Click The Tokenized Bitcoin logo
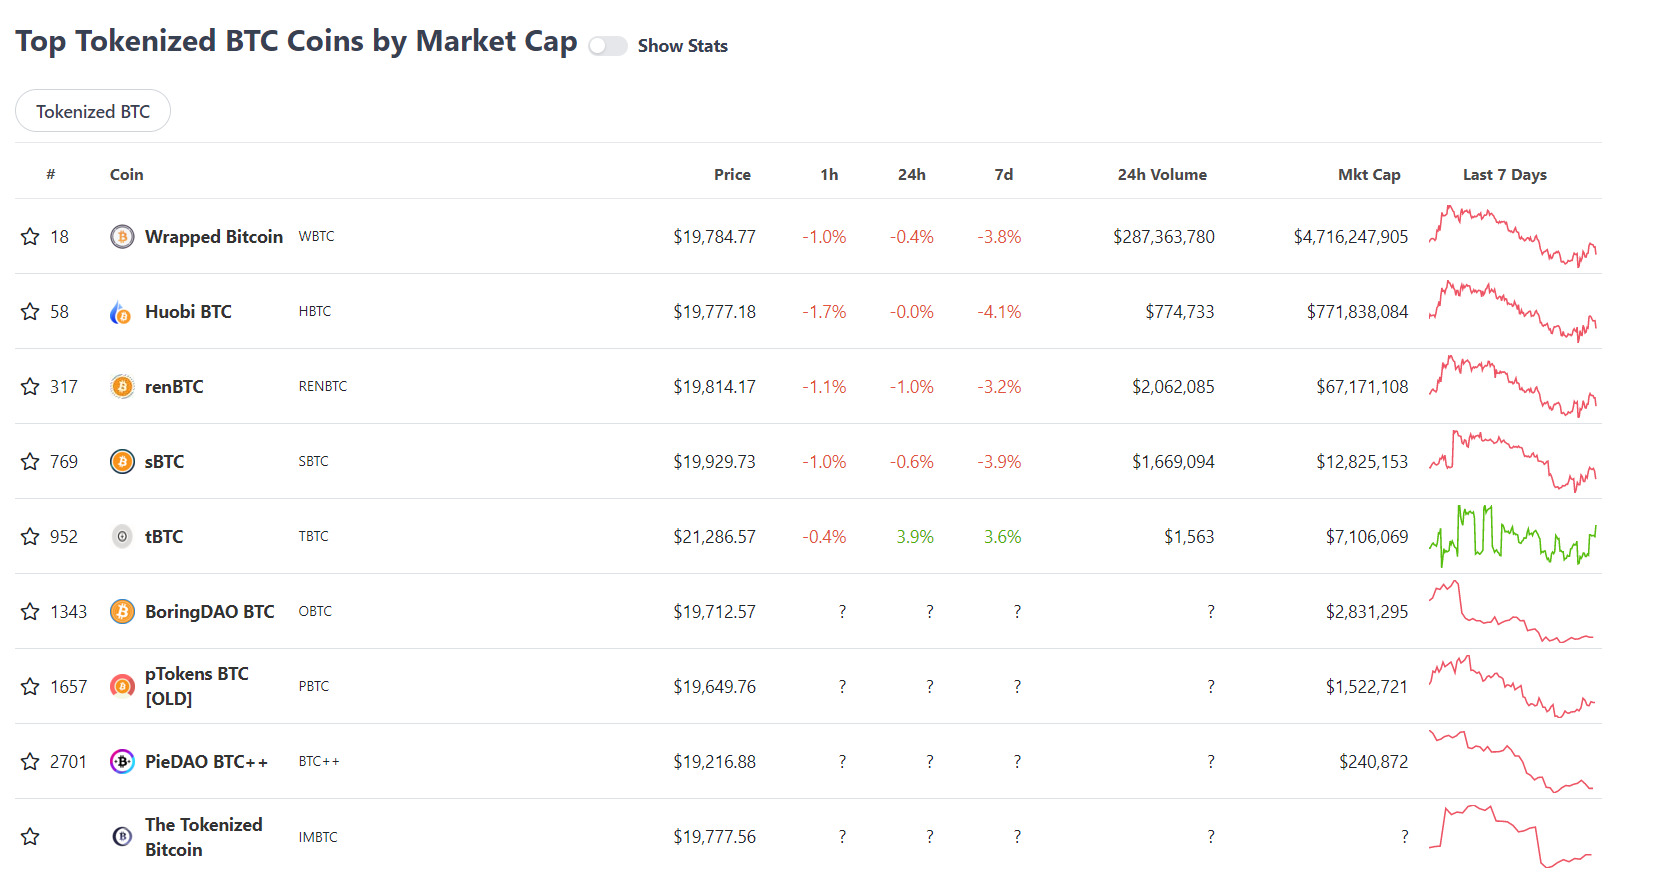The width and height of the screenshot is (1656, 894). point(122,837)
